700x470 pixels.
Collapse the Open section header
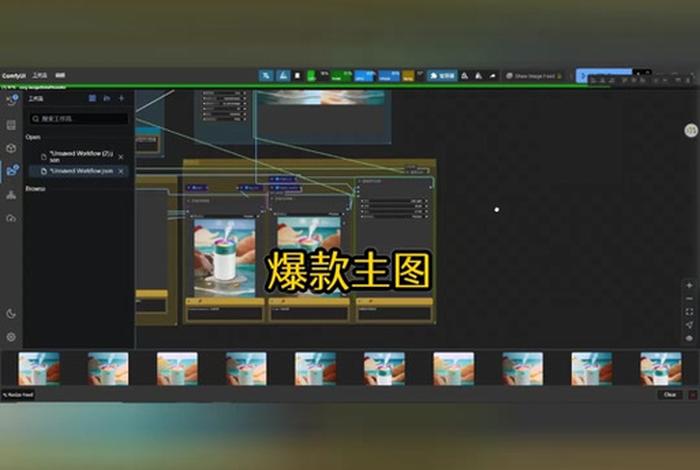(33, 137)
